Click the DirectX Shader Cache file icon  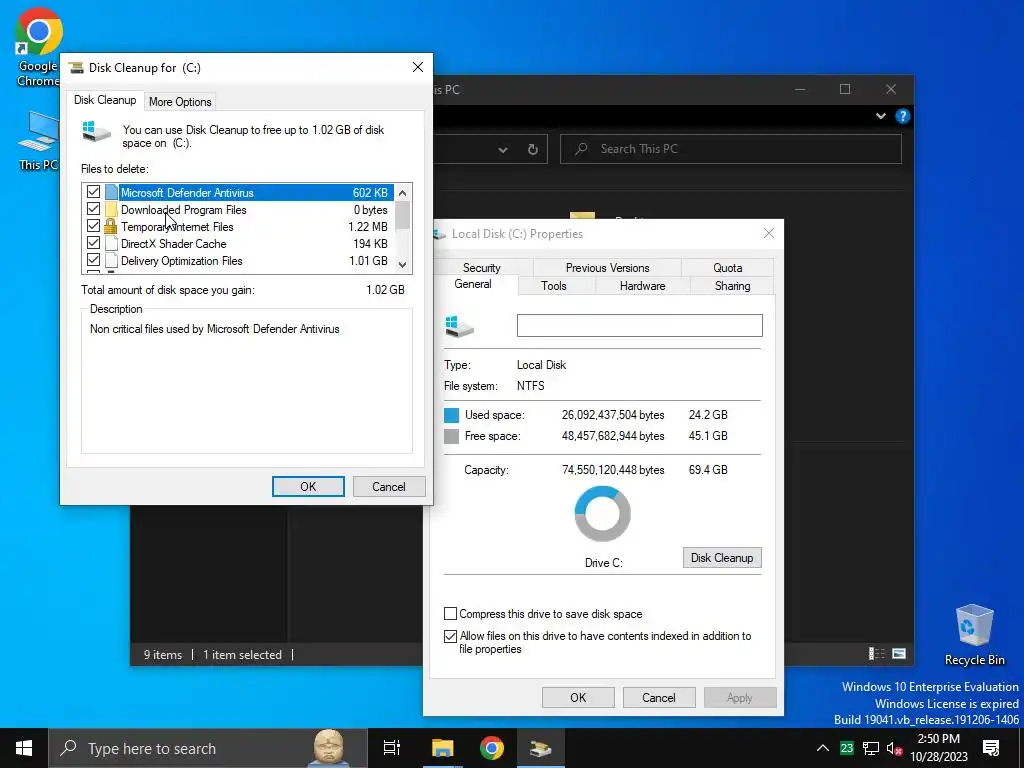click(x=111, y=244)
